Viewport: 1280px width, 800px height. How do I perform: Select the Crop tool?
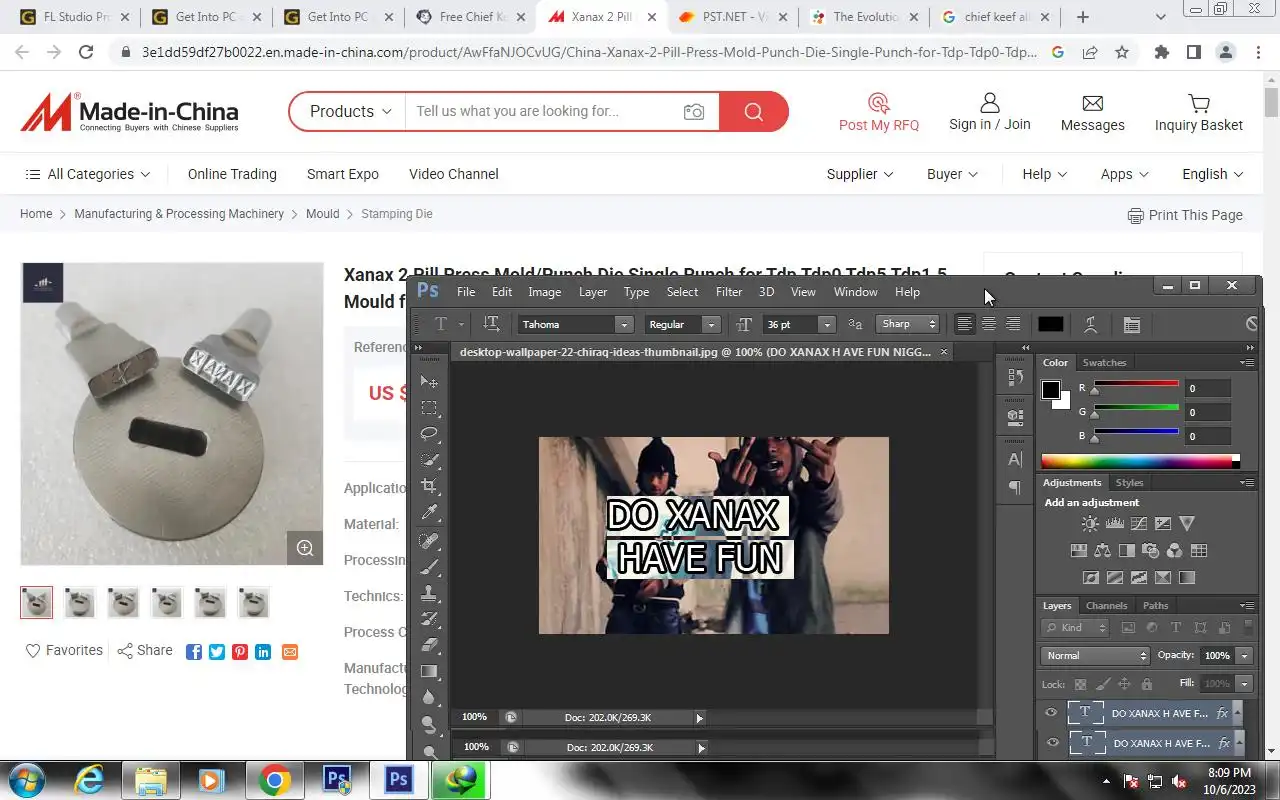point(429,486)
